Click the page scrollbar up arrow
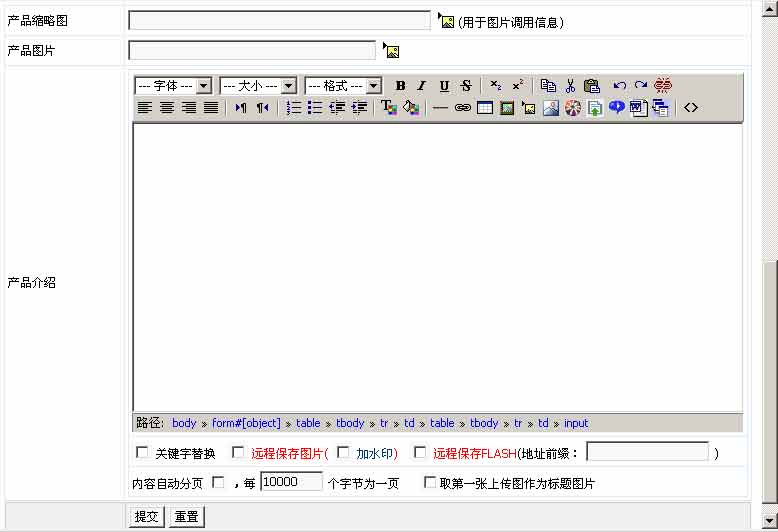The image size is (778, 532). coord(770,9)
